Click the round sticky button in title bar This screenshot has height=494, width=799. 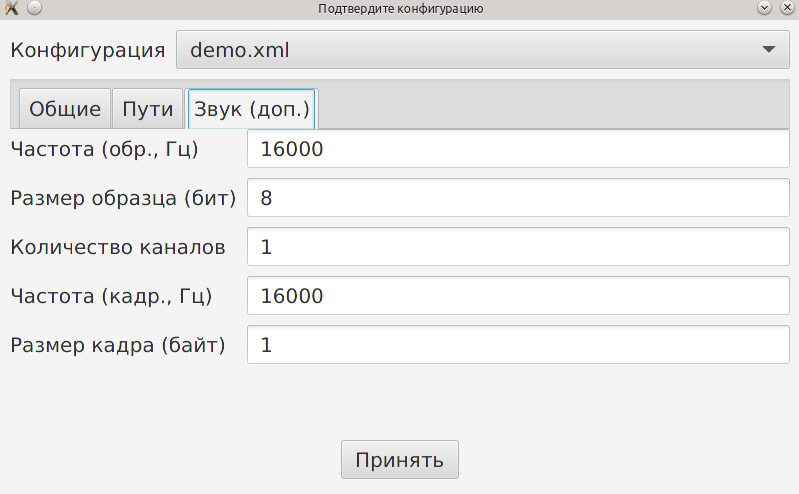(34, 8)
